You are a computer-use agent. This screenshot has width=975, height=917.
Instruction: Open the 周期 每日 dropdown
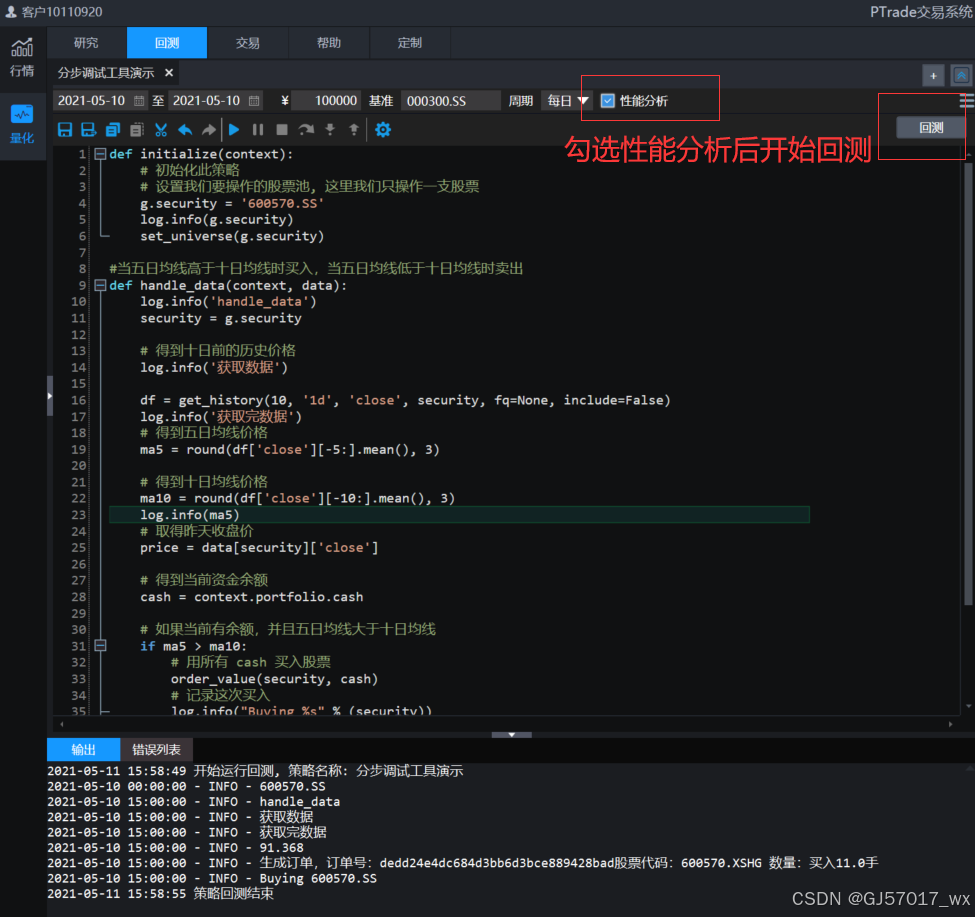566,101
